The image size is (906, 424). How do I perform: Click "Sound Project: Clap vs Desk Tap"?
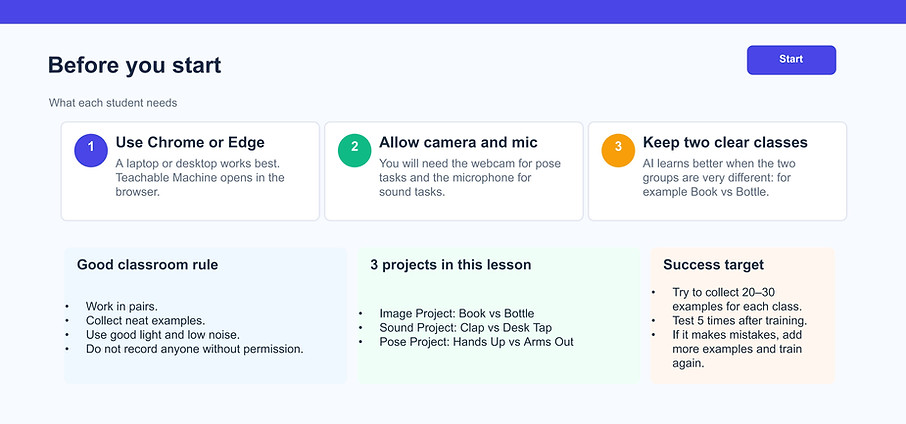click(x=465, y=328)
